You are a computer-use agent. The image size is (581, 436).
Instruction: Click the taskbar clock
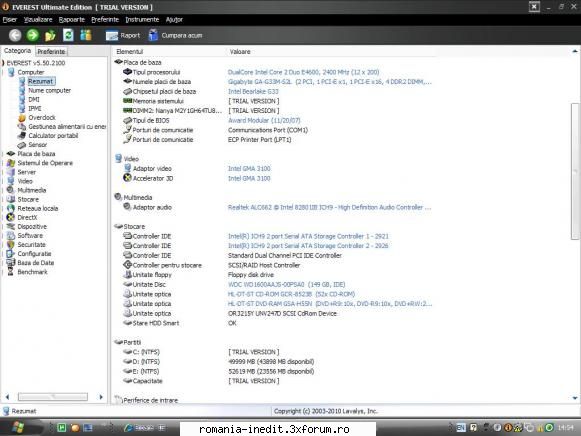coord(565,428)
